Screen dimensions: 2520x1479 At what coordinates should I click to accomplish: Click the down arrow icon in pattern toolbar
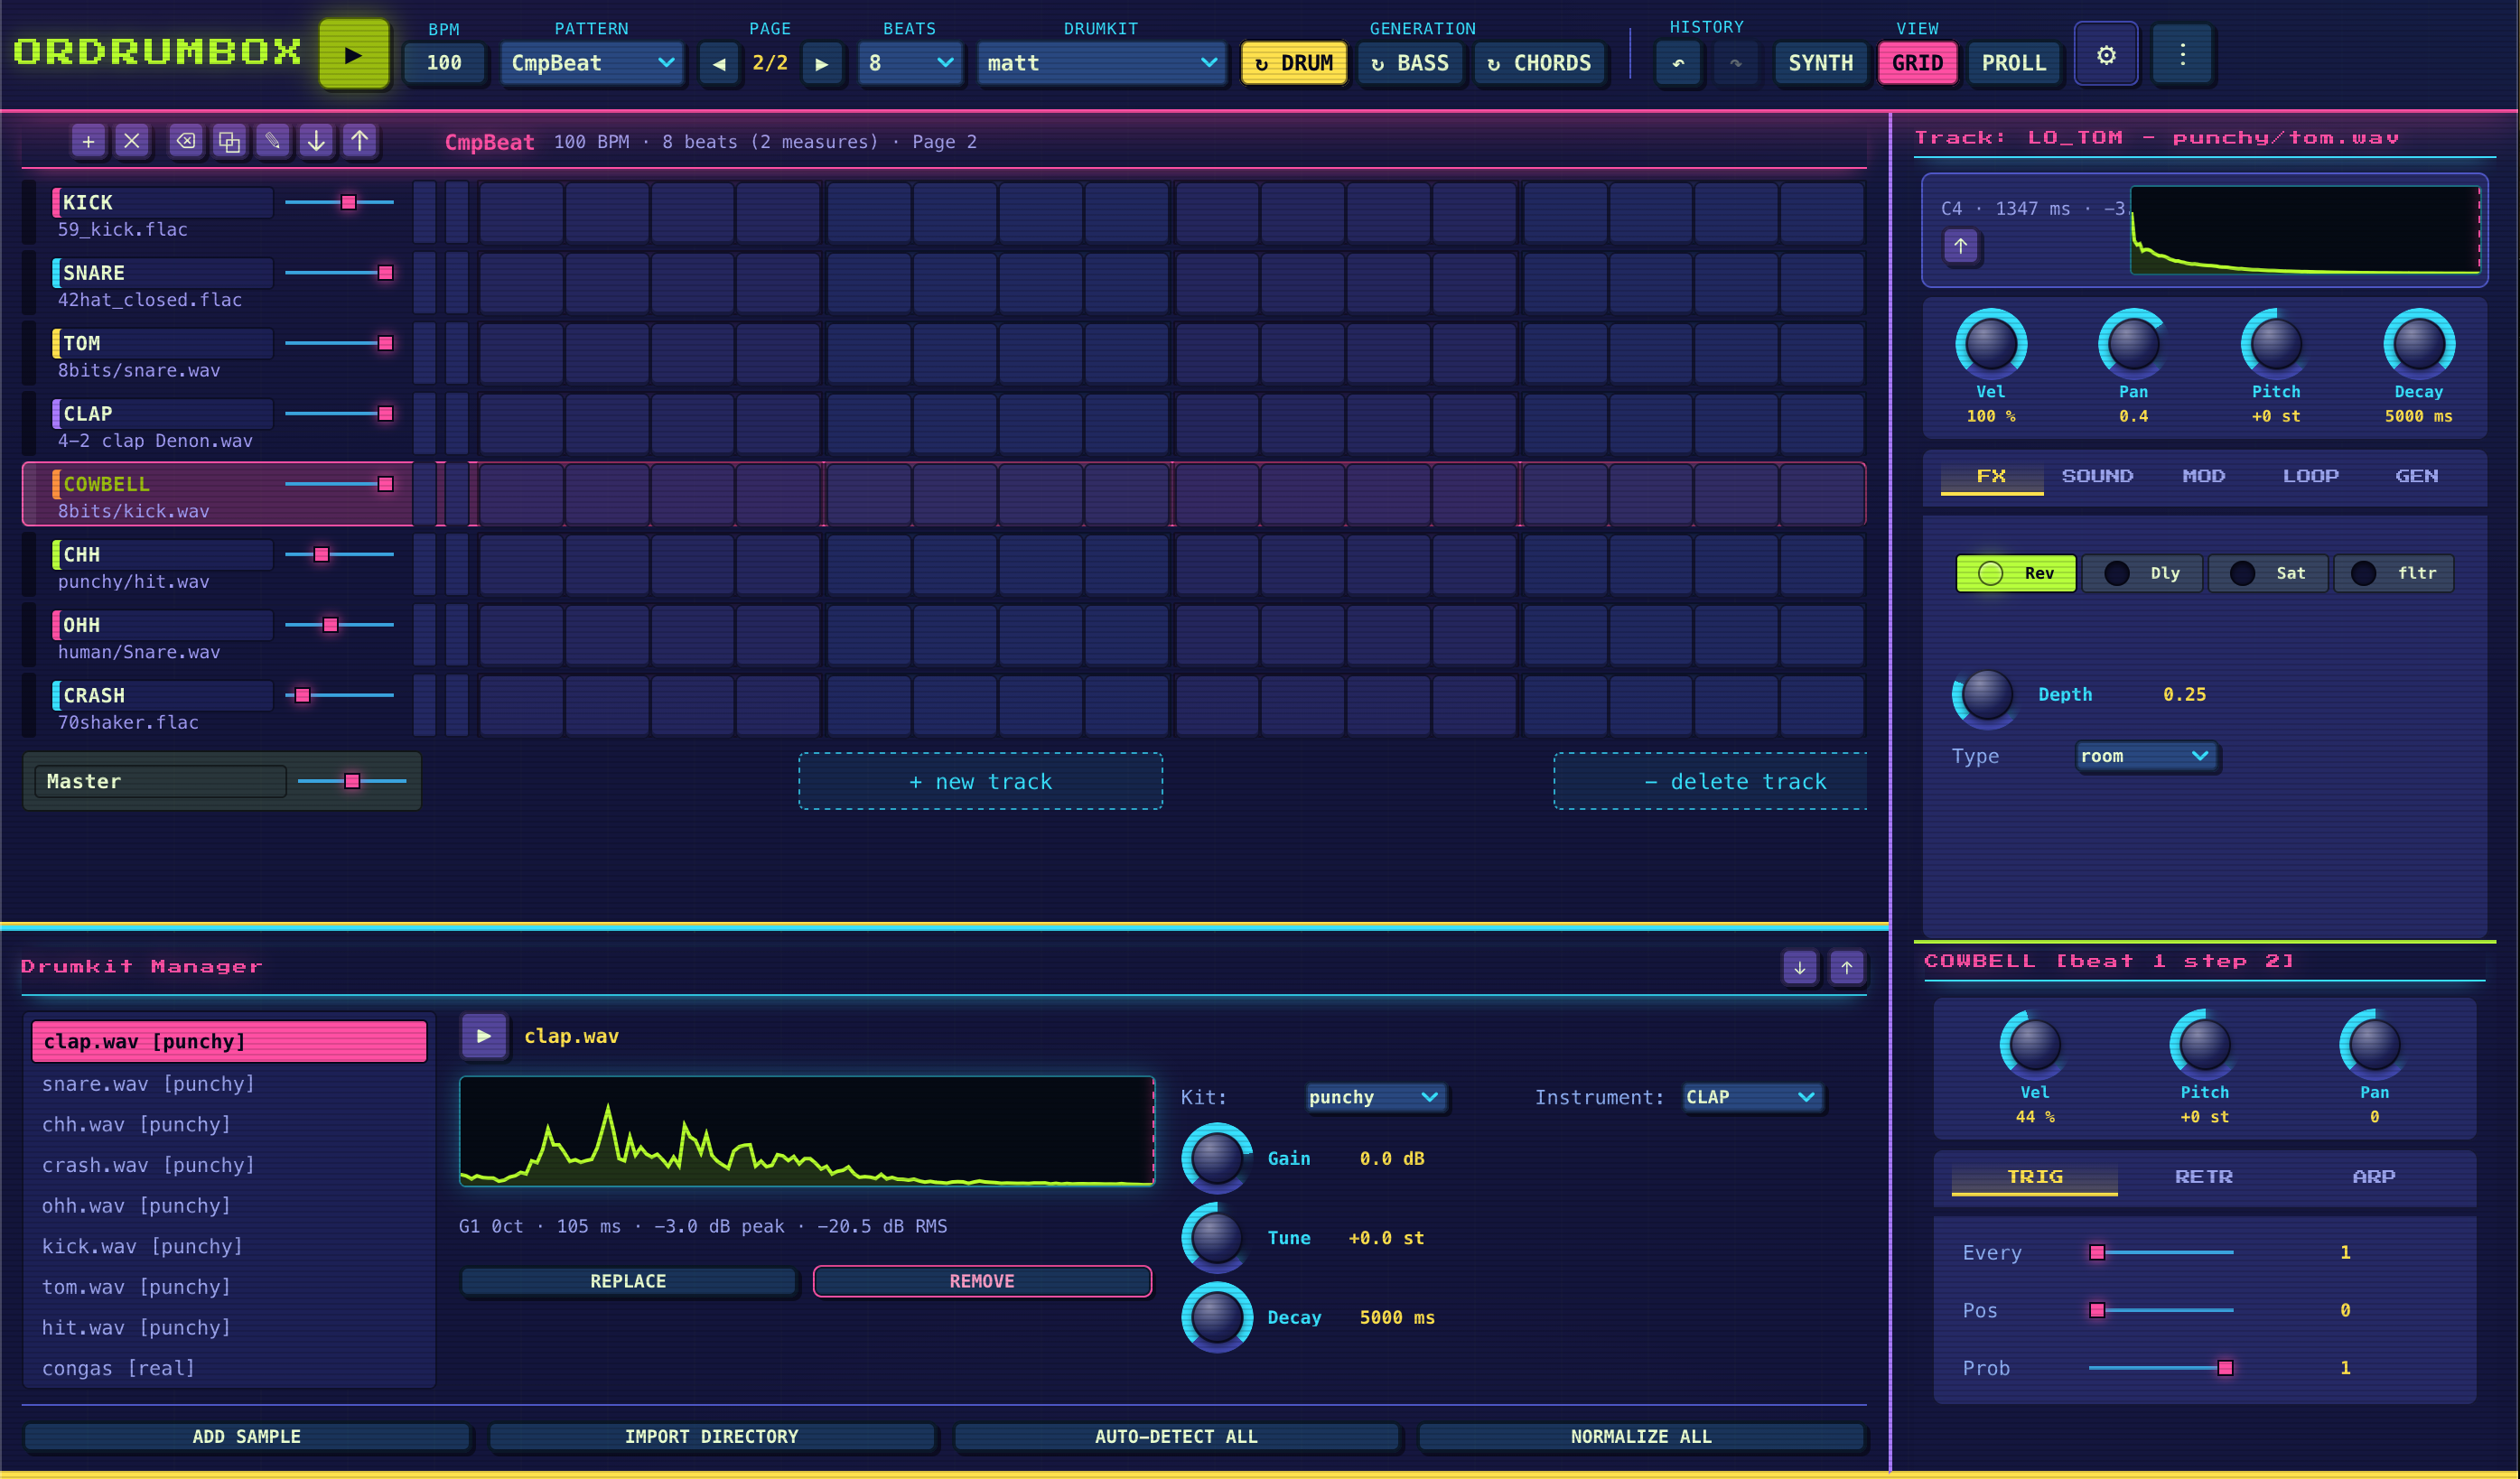point(316,141)
